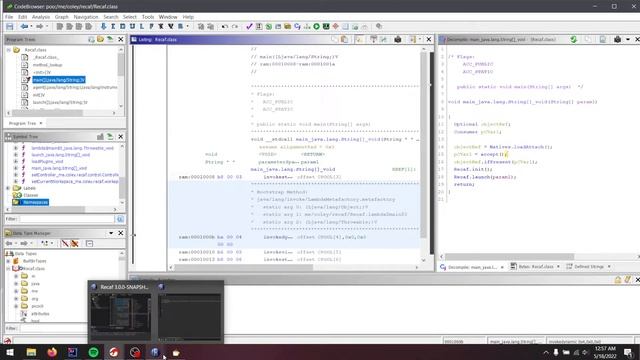640x360 pixels.
Task: Click the yellow folder icon in Program Tree header
Action: (100, 39)
